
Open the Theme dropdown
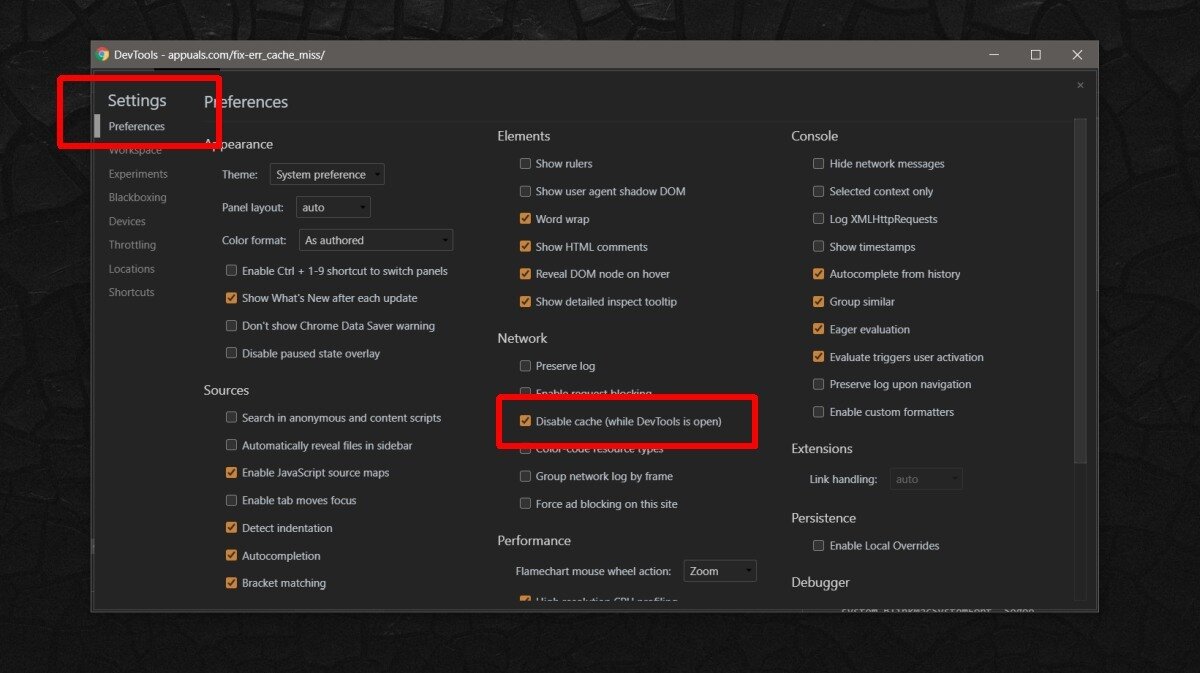(326, 173)
